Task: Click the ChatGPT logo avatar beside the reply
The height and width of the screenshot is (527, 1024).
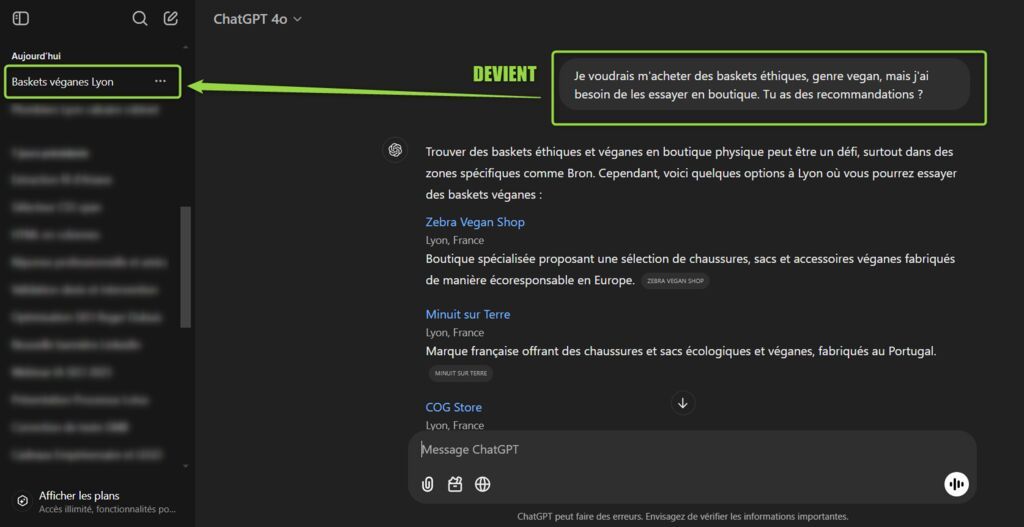Action: click(394, 150)
